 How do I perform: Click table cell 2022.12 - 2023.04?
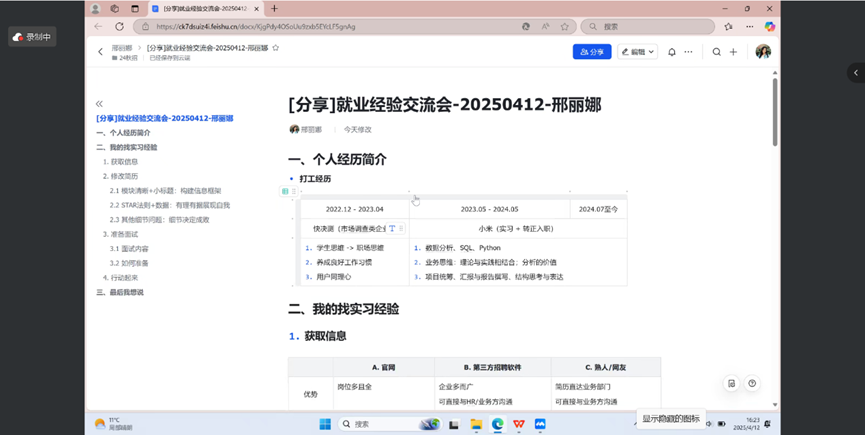click(x=354, y=210)
